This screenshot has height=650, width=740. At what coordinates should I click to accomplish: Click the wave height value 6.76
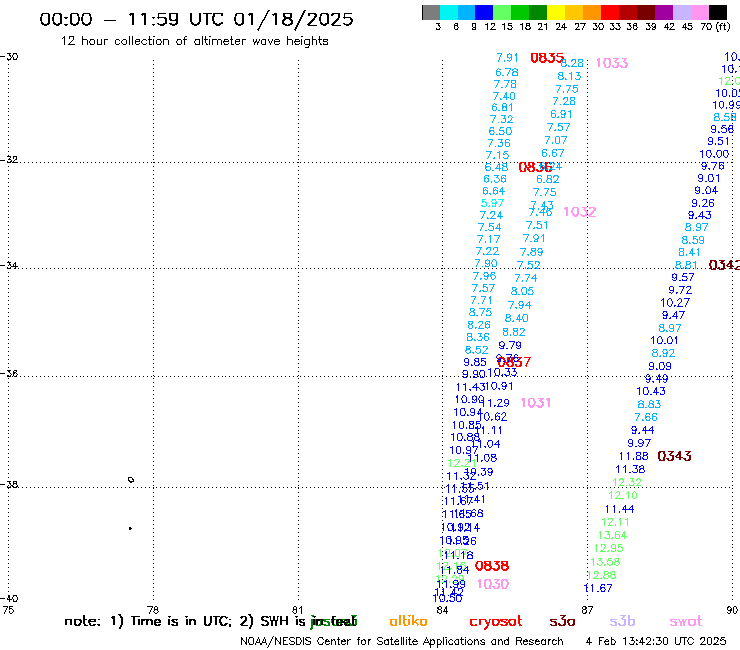tap(506, 72)
